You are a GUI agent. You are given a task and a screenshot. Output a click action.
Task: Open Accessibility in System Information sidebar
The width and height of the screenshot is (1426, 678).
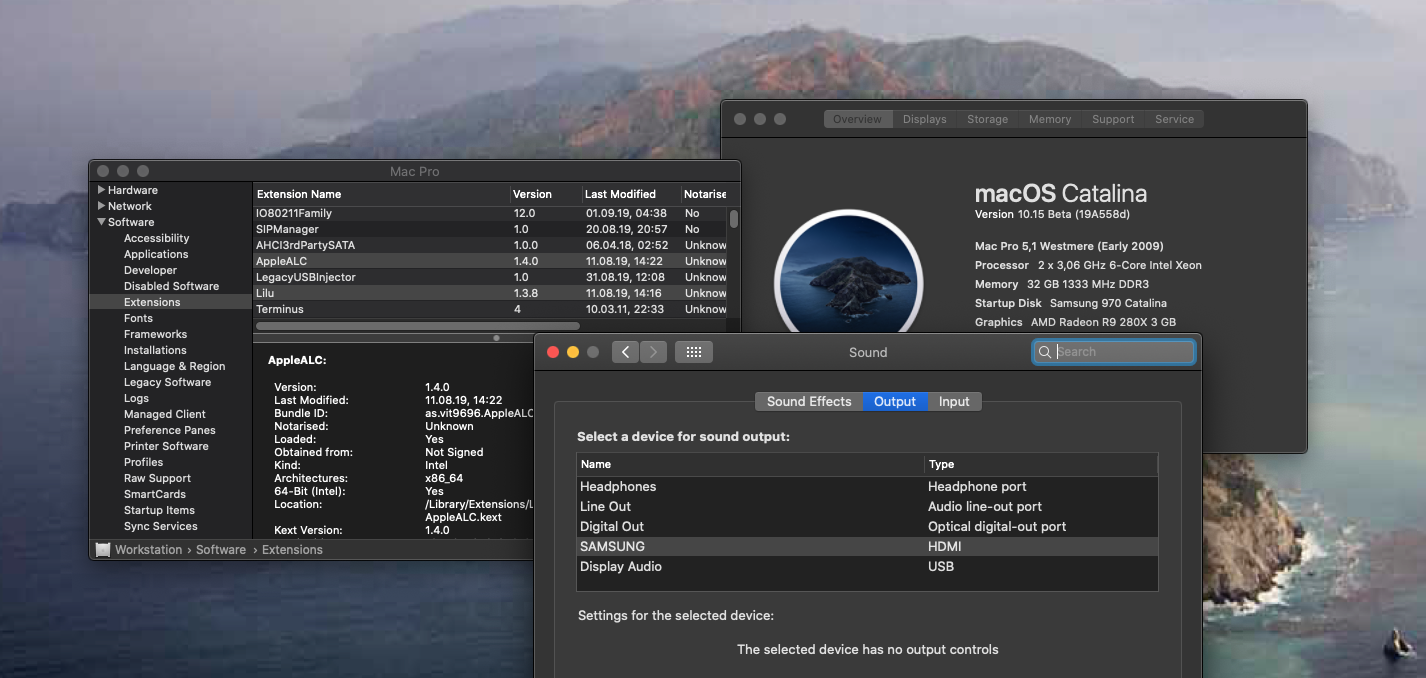pos(156,238)
